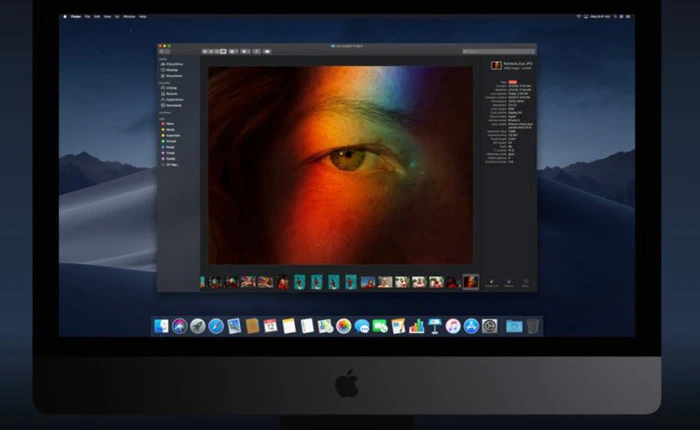
Task: Click the Finder search field
Action: point(498,51)
